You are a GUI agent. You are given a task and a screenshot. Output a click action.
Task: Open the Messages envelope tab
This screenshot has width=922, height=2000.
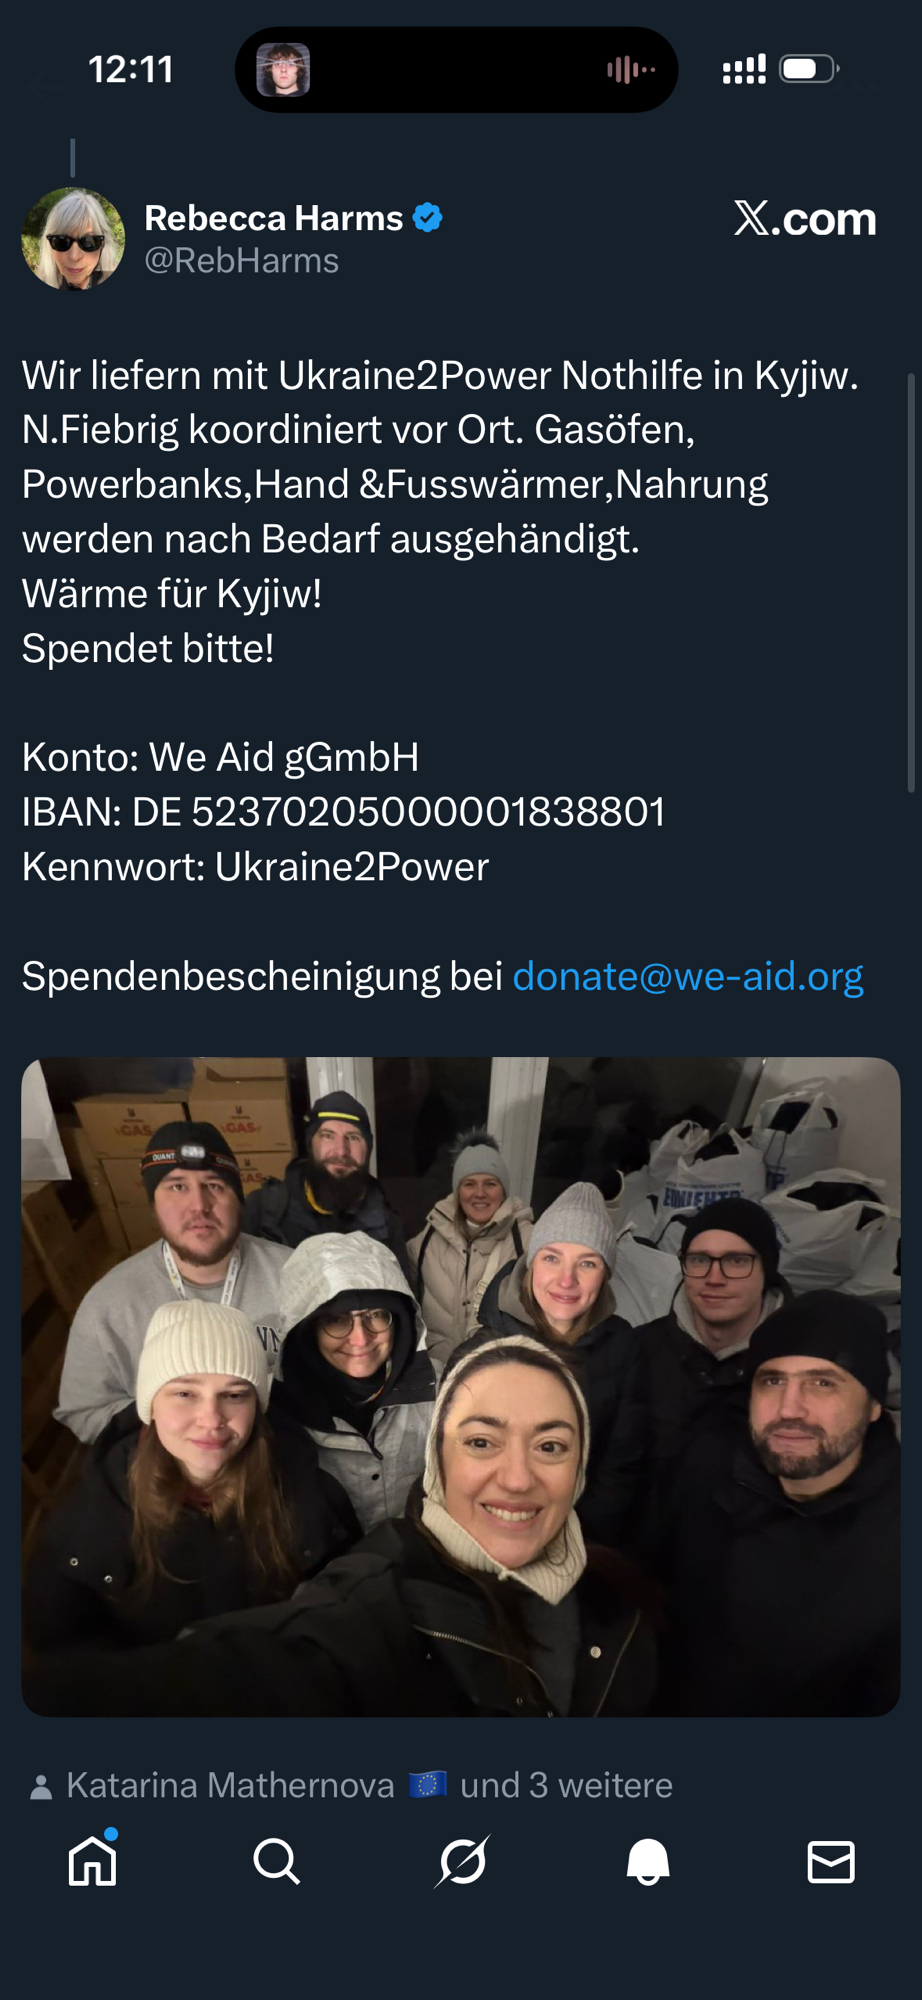[x=831, y=1862]
